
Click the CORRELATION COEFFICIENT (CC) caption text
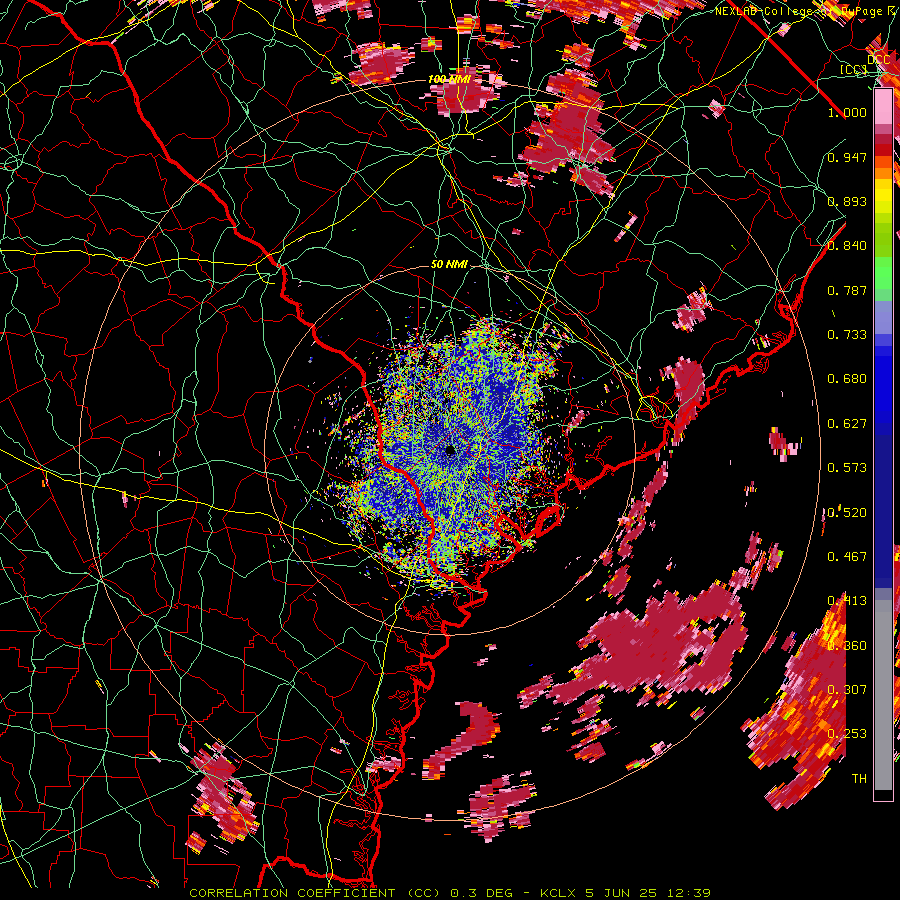[x=315, y=893]
